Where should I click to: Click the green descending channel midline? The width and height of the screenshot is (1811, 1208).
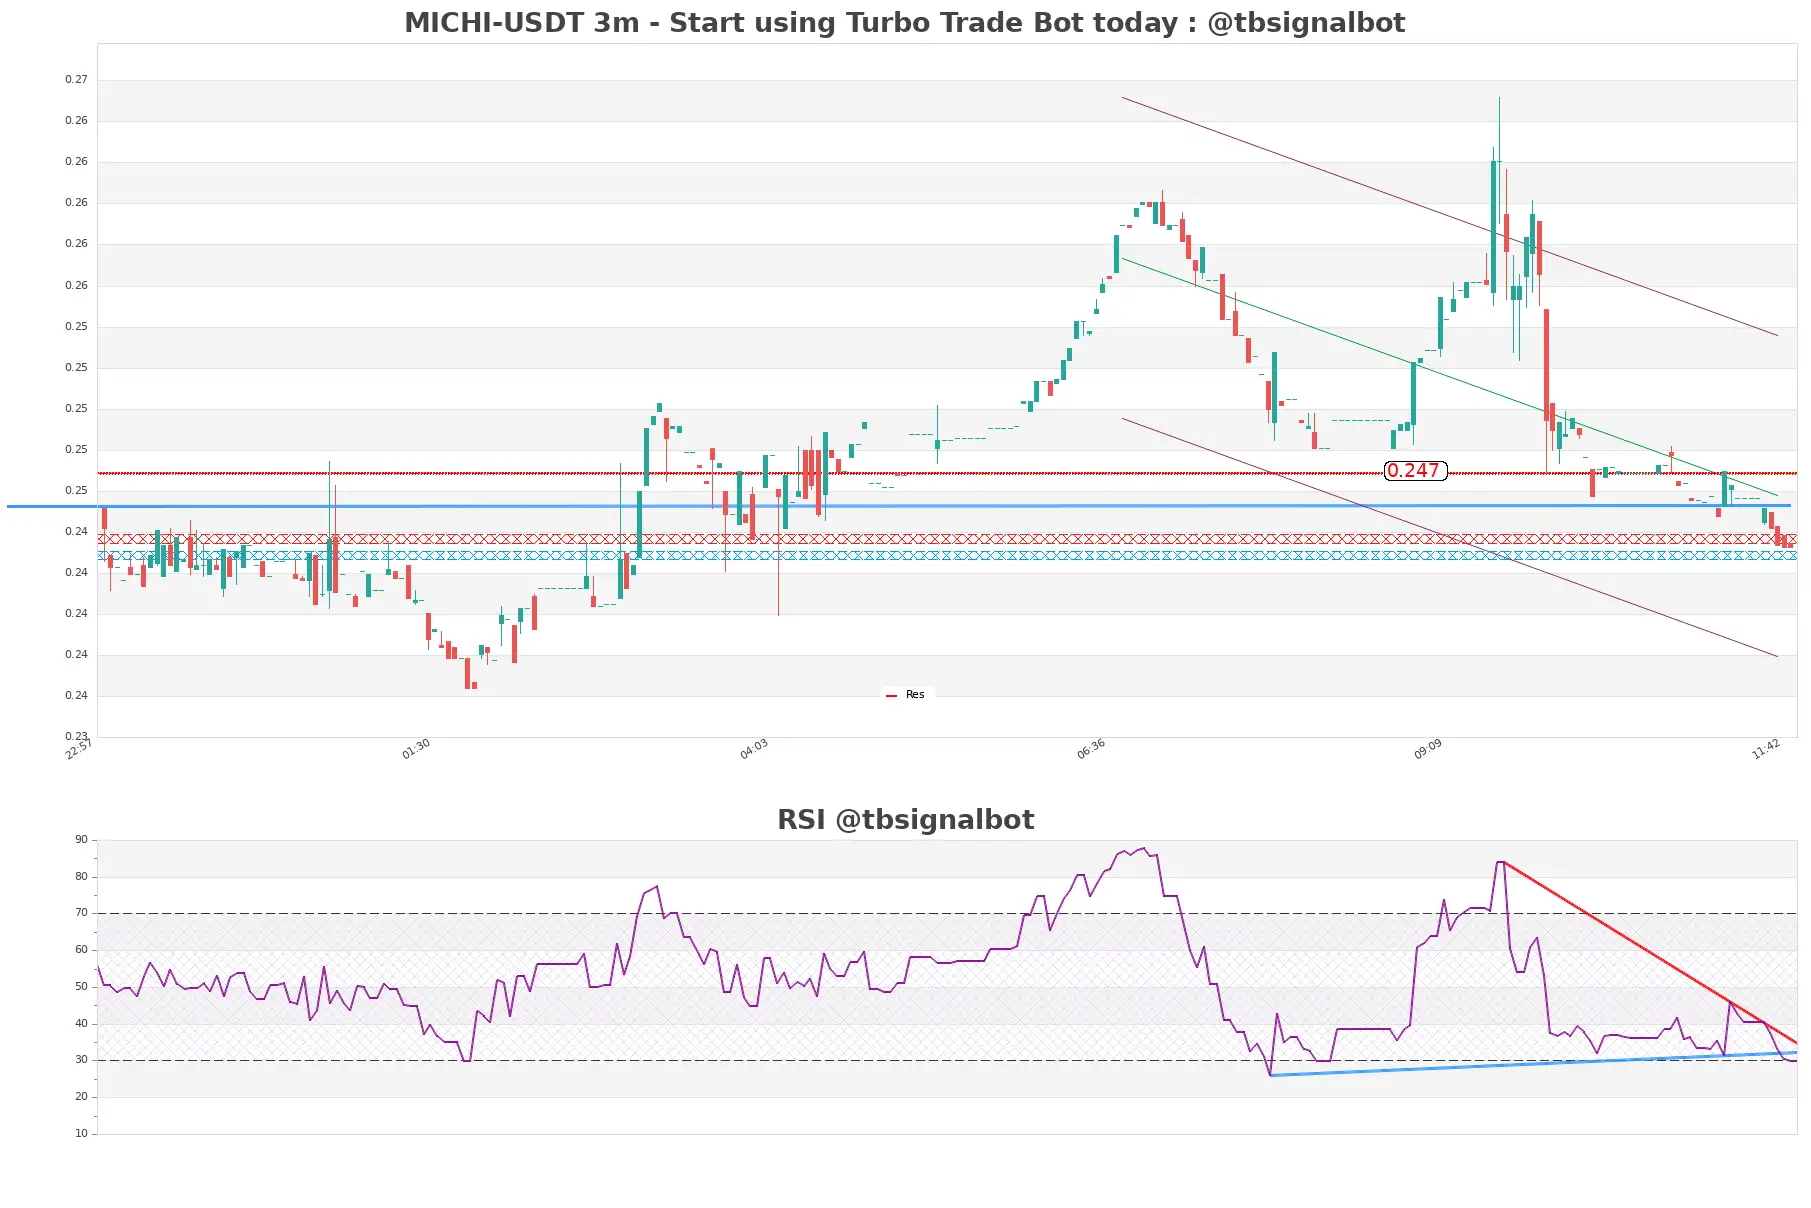point(1450,377)
